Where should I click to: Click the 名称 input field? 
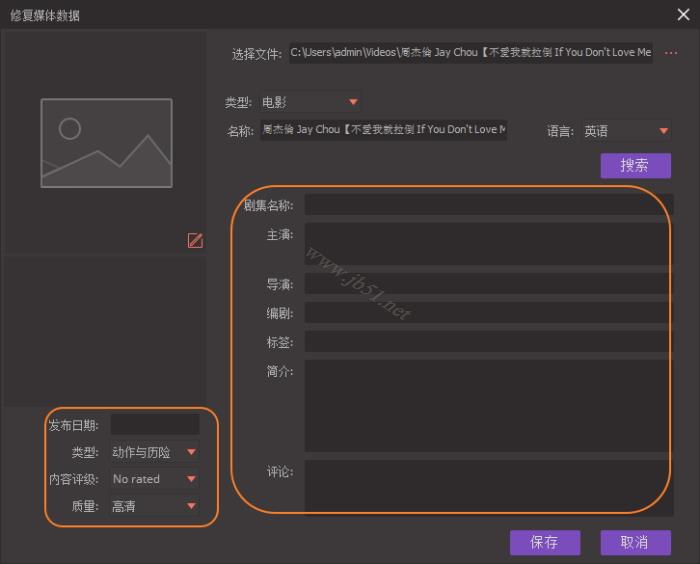pyautogui.click(x=383, y=130)
